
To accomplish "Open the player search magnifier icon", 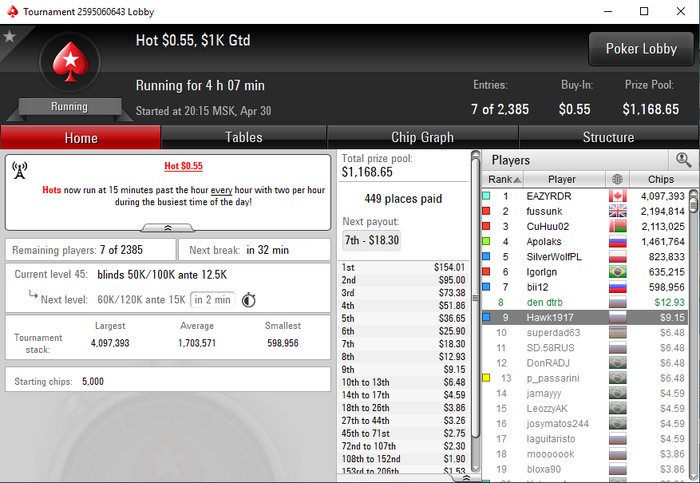I will click(683, 160).
